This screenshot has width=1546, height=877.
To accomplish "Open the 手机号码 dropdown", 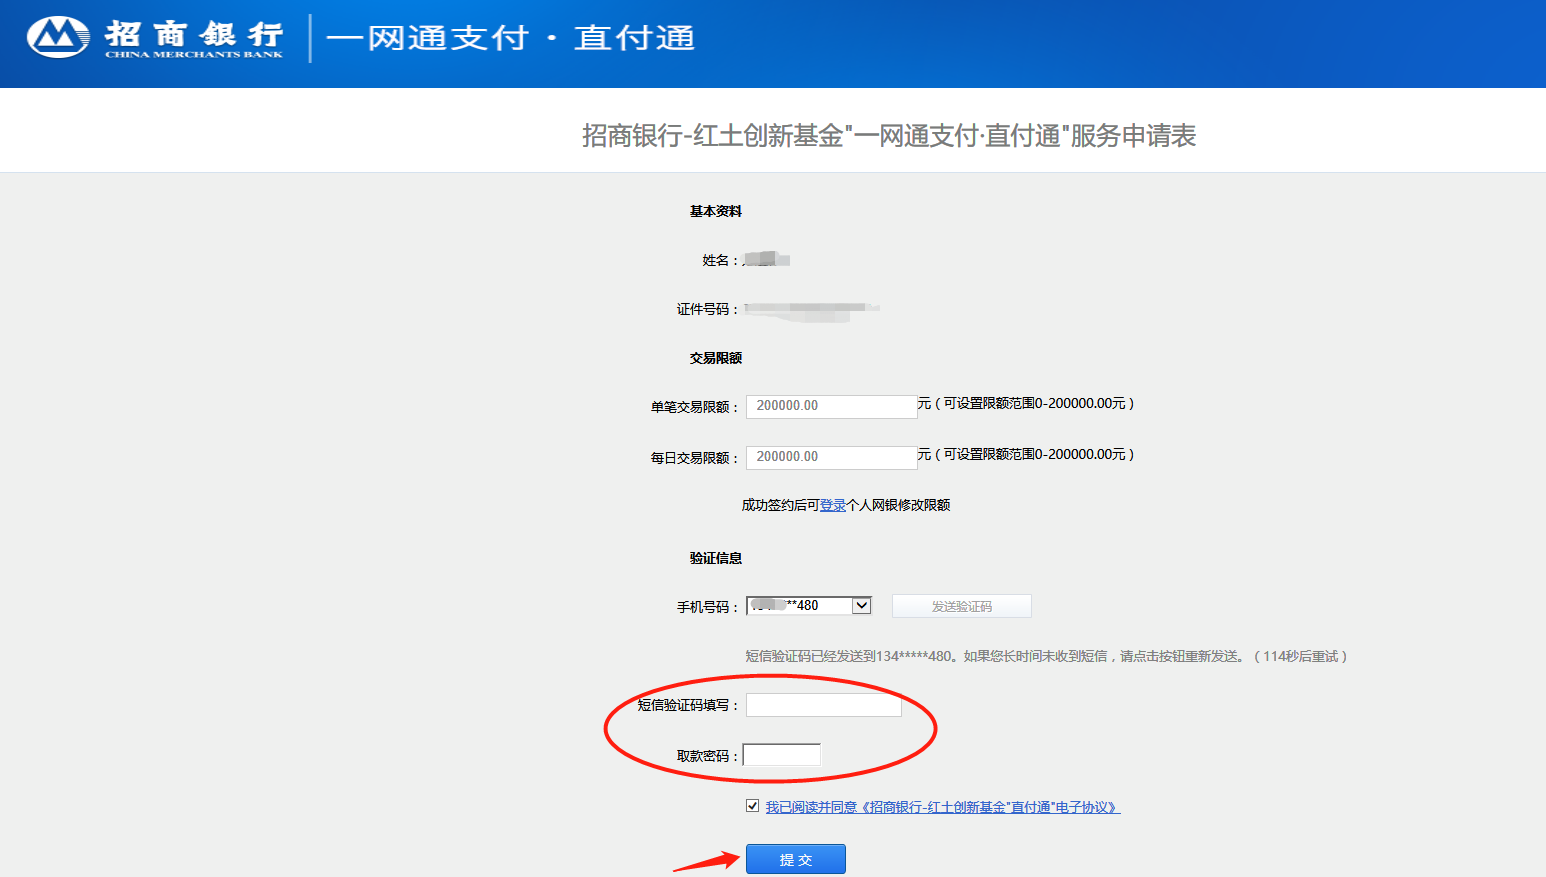I will [809, 606].
